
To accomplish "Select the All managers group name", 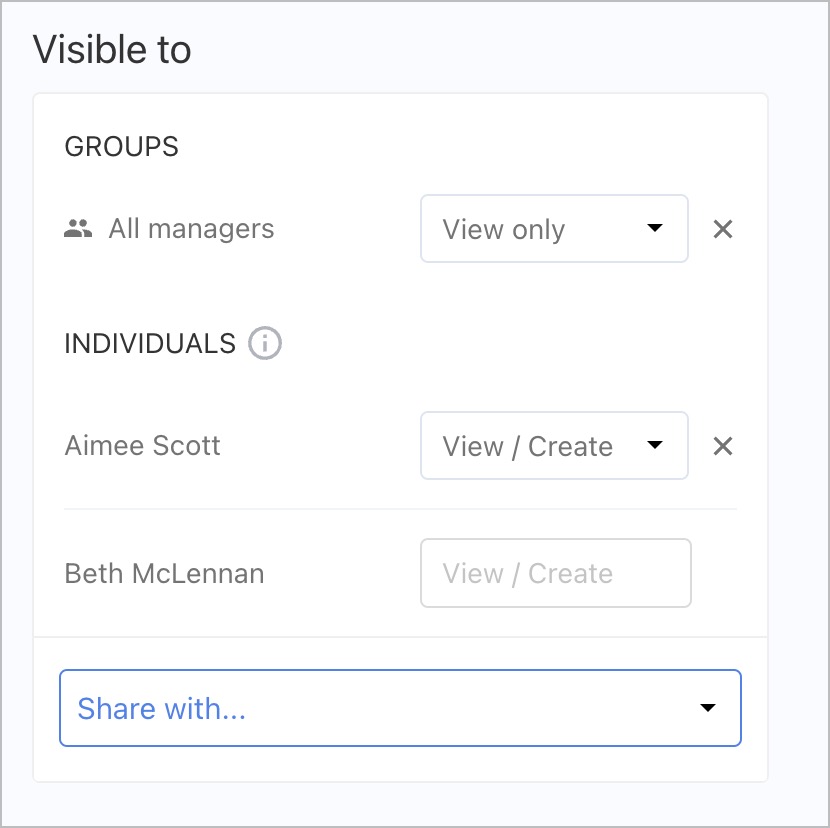I will 191,229.
